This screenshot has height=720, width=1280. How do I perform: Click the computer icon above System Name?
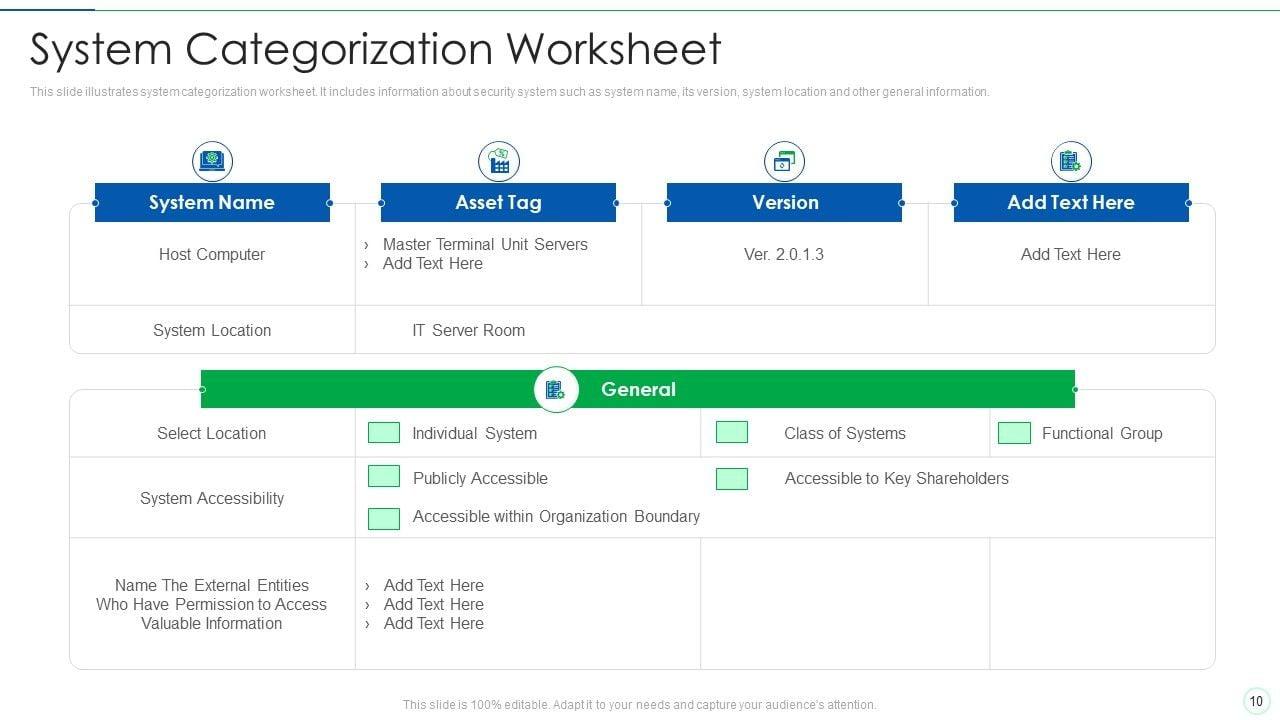(212, 161)
